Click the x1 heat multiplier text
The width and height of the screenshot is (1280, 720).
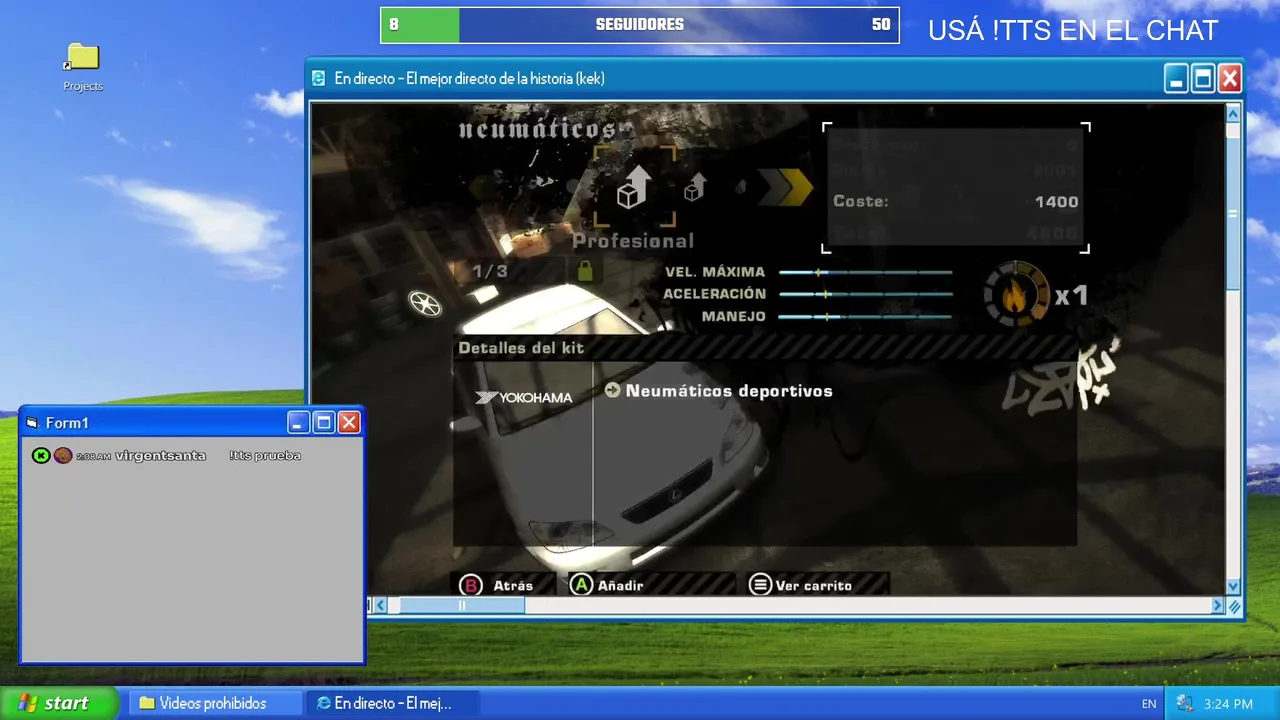click(1071, 295)
